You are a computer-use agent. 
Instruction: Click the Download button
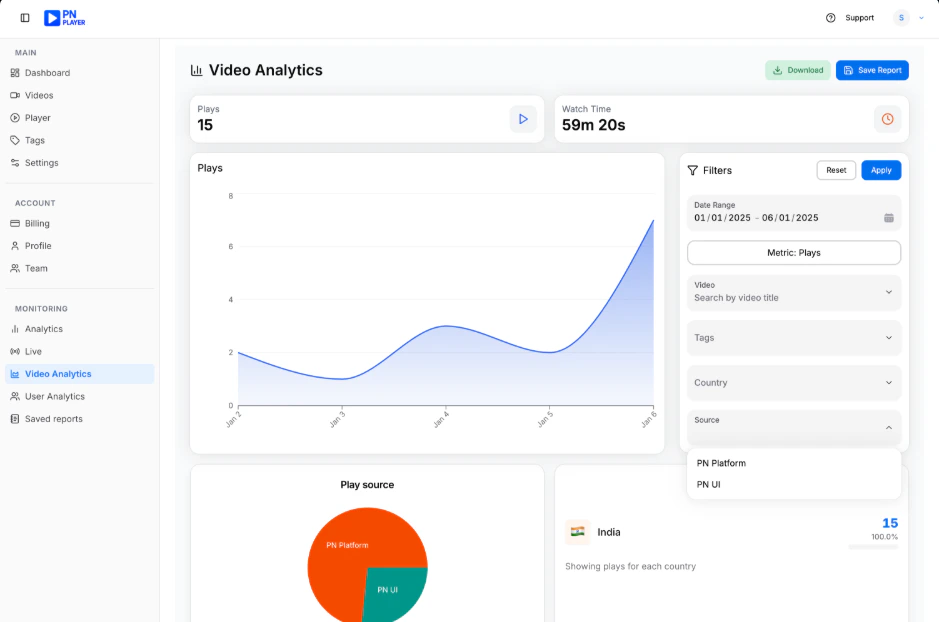click(x=797, y=70)
